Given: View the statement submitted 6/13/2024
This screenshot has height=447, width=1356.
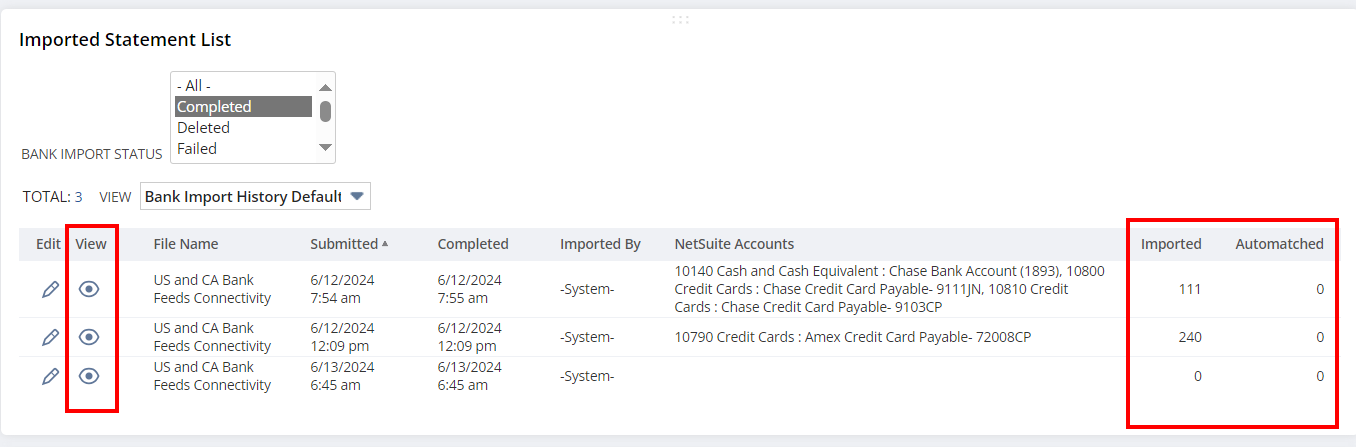Looking at the screenshot, I should pyautogui.click(x=89, y=376).
